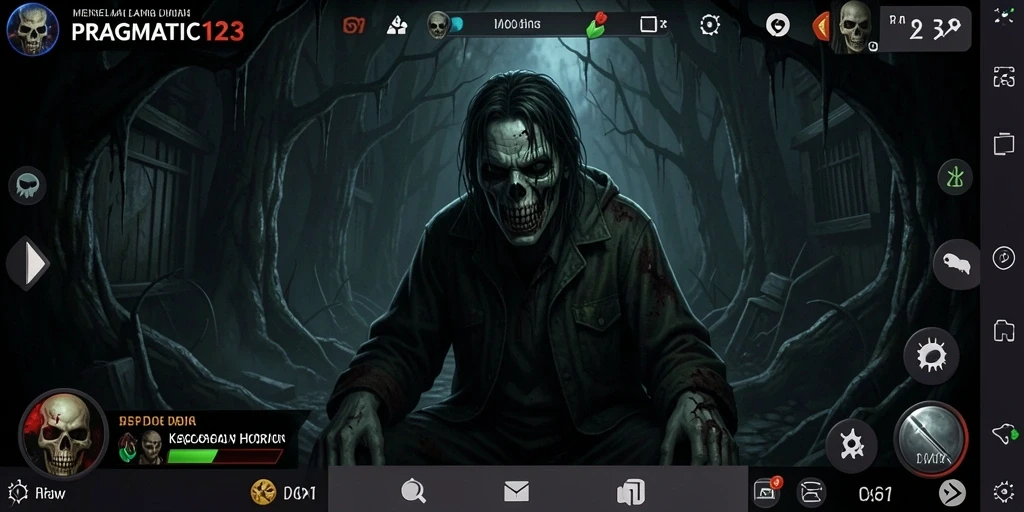The height and width of the screenshot is (512, 1024).
Task: Expand the left side panel arrow
Action: [x=29, y=264]
